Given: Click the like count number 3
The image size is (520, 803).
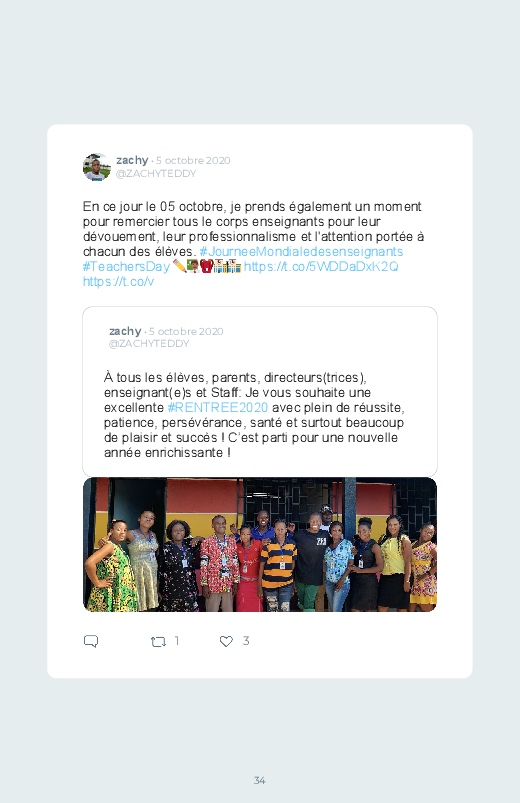Looking at the screenshot, I should (x=246, y=641).
